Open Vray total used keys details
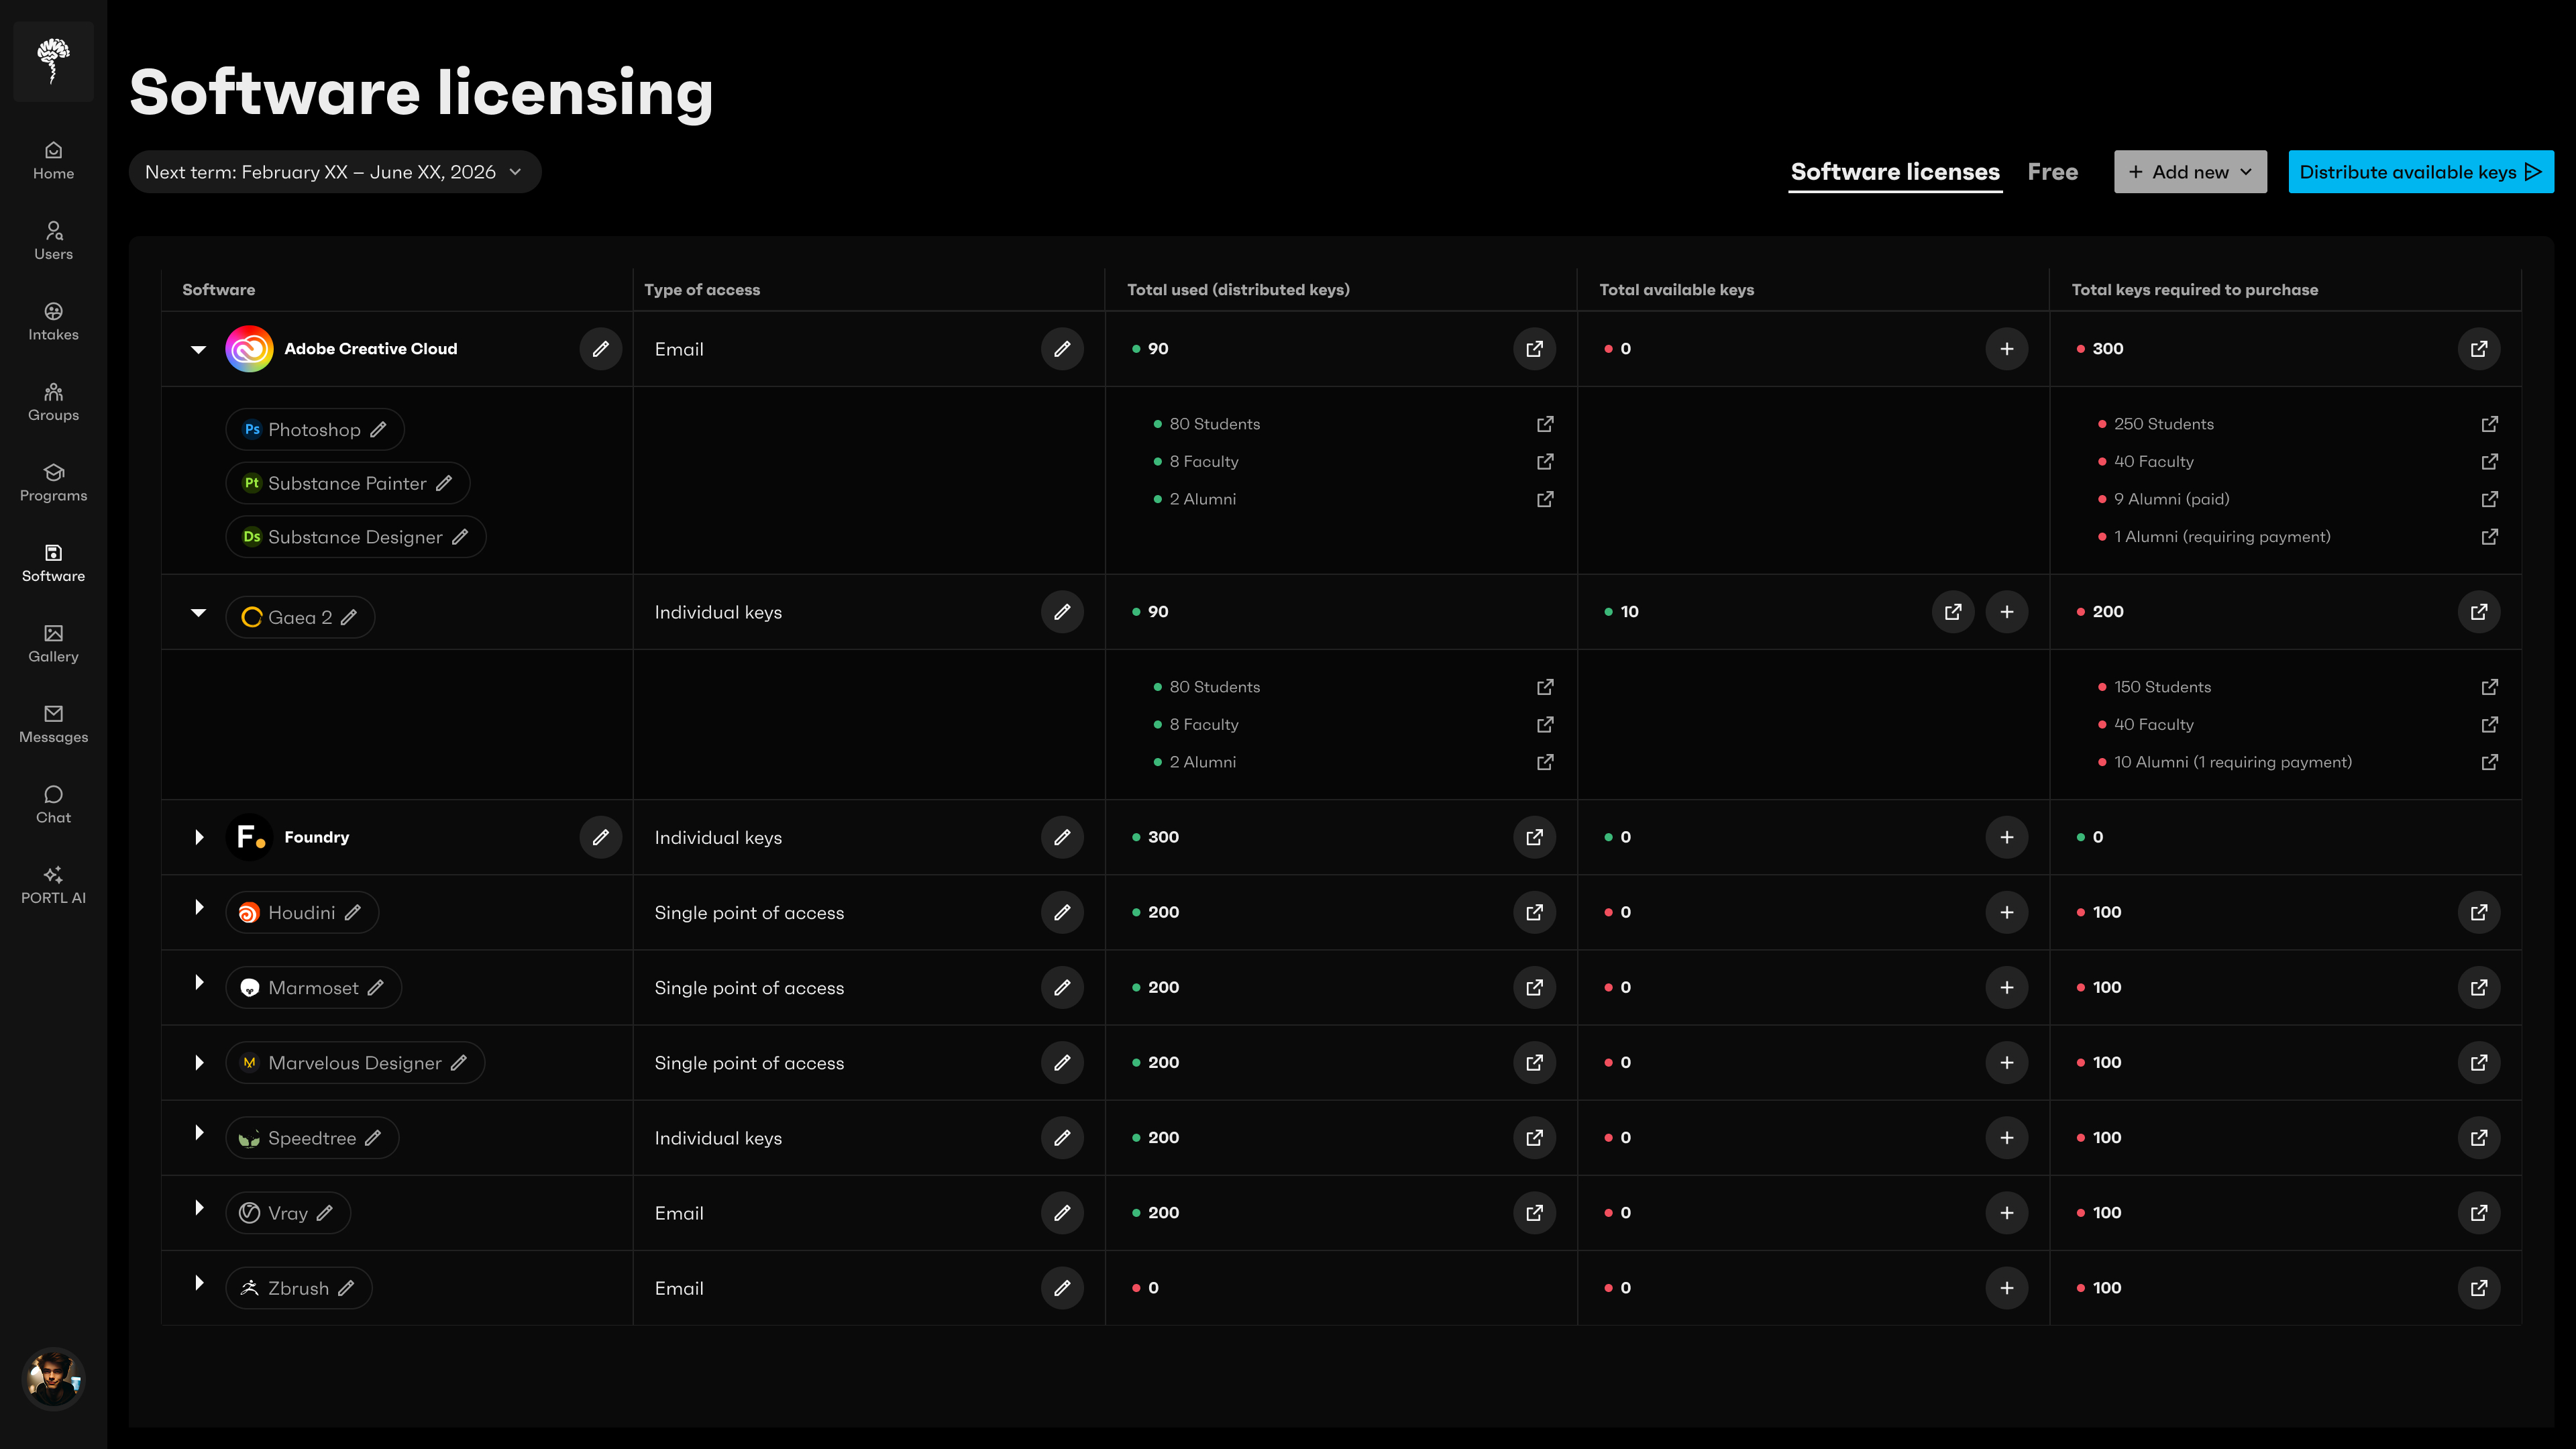 [1534, 1213]
